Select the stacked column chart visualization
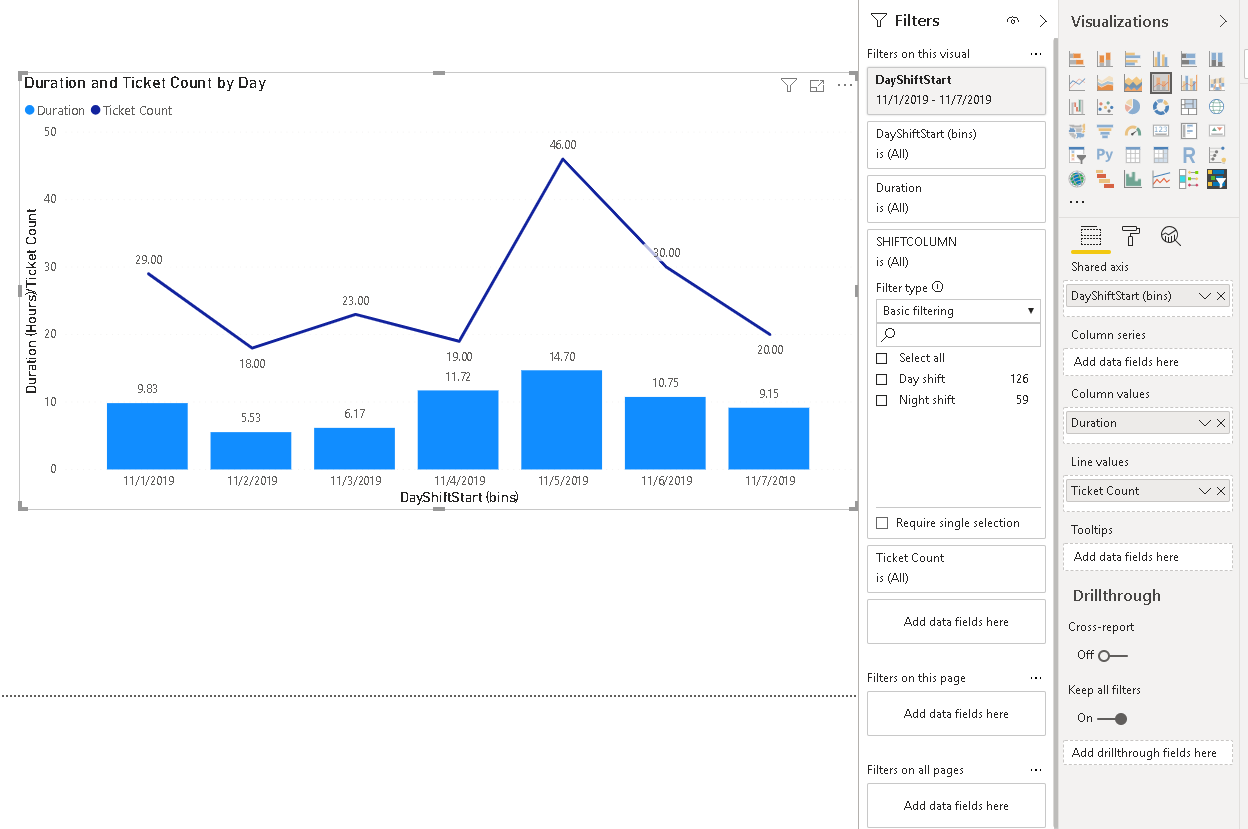 1105,59
